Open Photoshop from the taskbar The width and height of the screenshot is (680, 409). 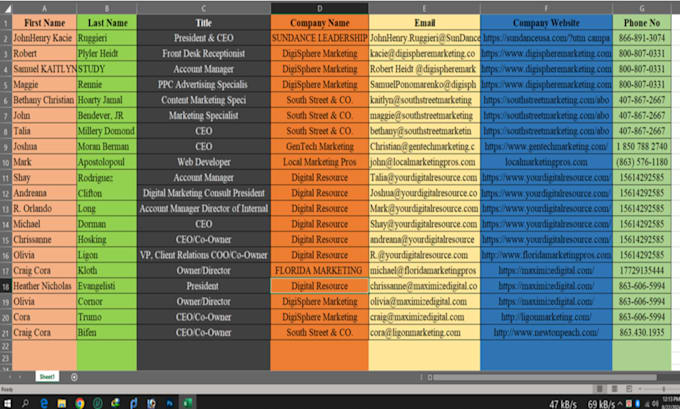coord(169,403)
